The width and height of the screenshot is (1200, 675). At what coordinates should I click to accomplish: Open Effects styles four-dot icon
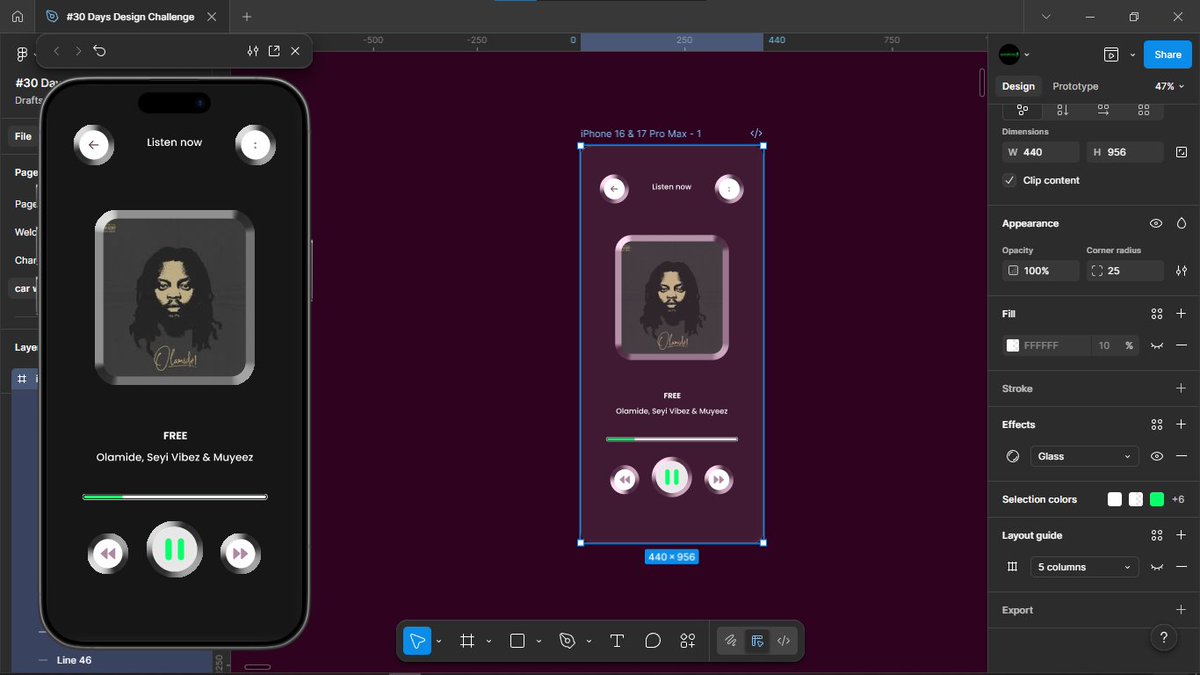point(1157,424)
